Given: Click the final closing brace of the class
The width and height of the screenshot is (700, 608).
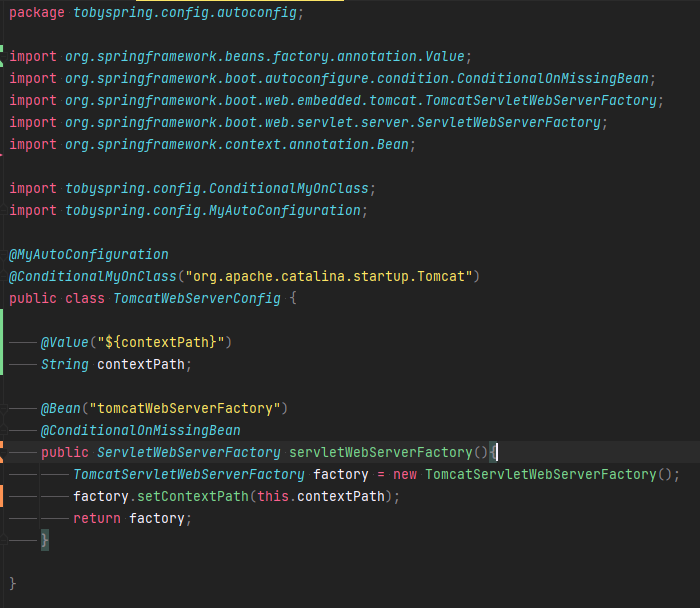Looking at the screenshot, I should 12,584.
